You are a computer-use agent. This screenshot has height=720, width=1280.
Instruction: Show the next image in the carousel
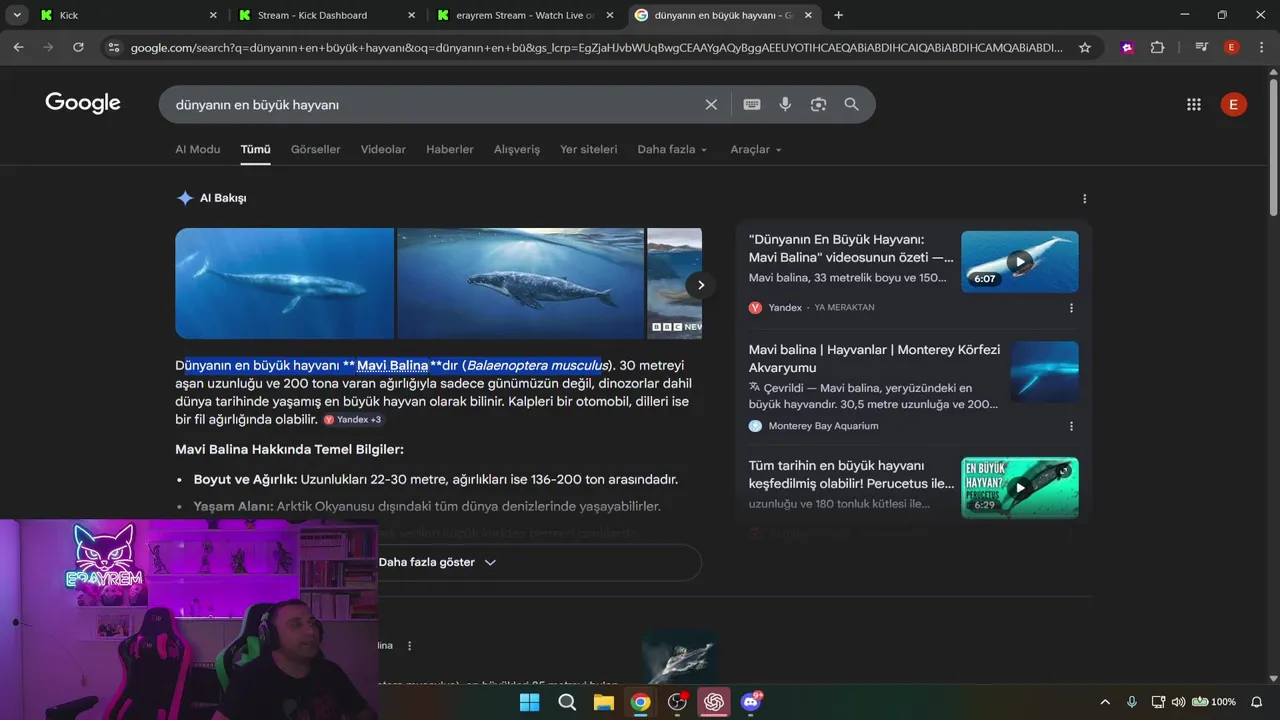click(701, 285)
